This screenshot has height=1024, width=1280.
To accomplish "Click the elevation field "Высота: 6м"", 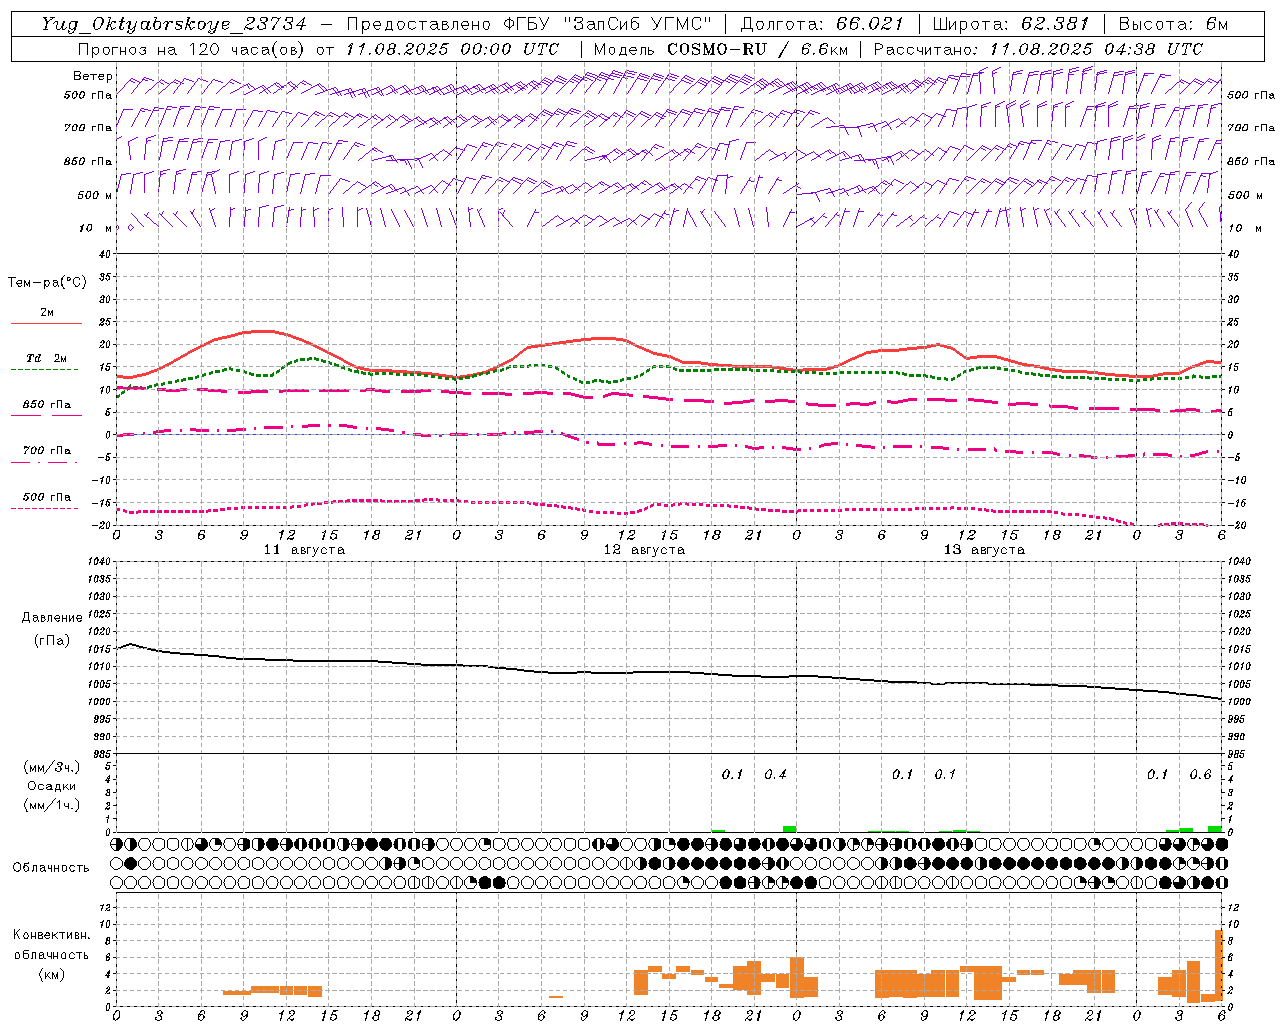I will (1173, 24).
